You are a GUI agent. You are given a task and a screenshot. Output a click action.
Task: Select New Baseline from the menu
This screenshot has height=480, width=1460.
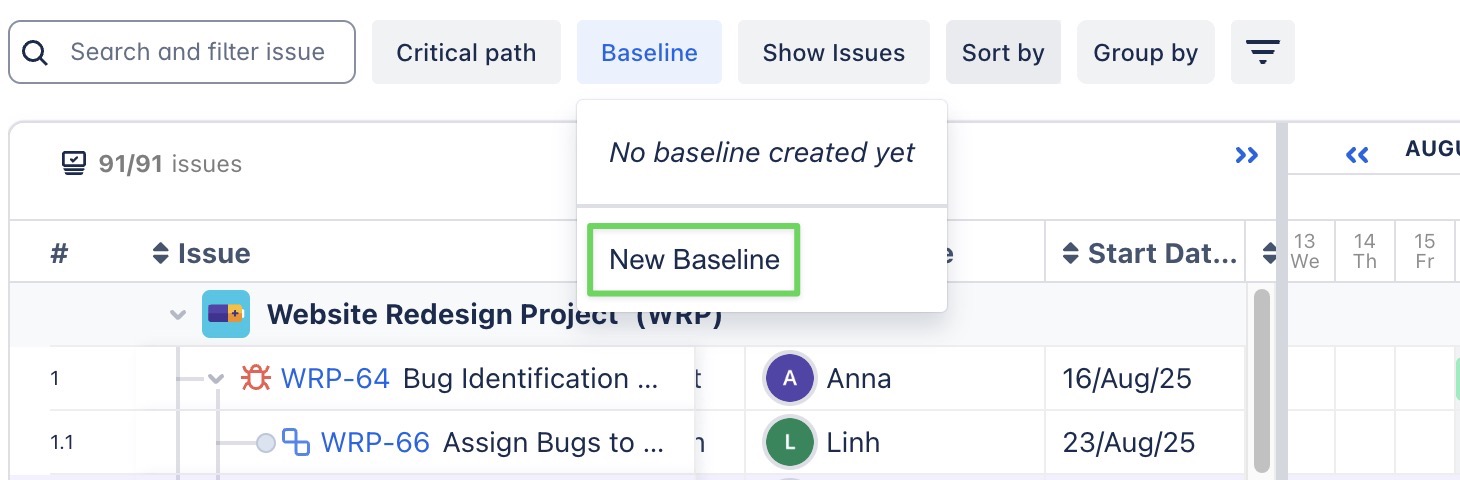[x=694, y=260]
